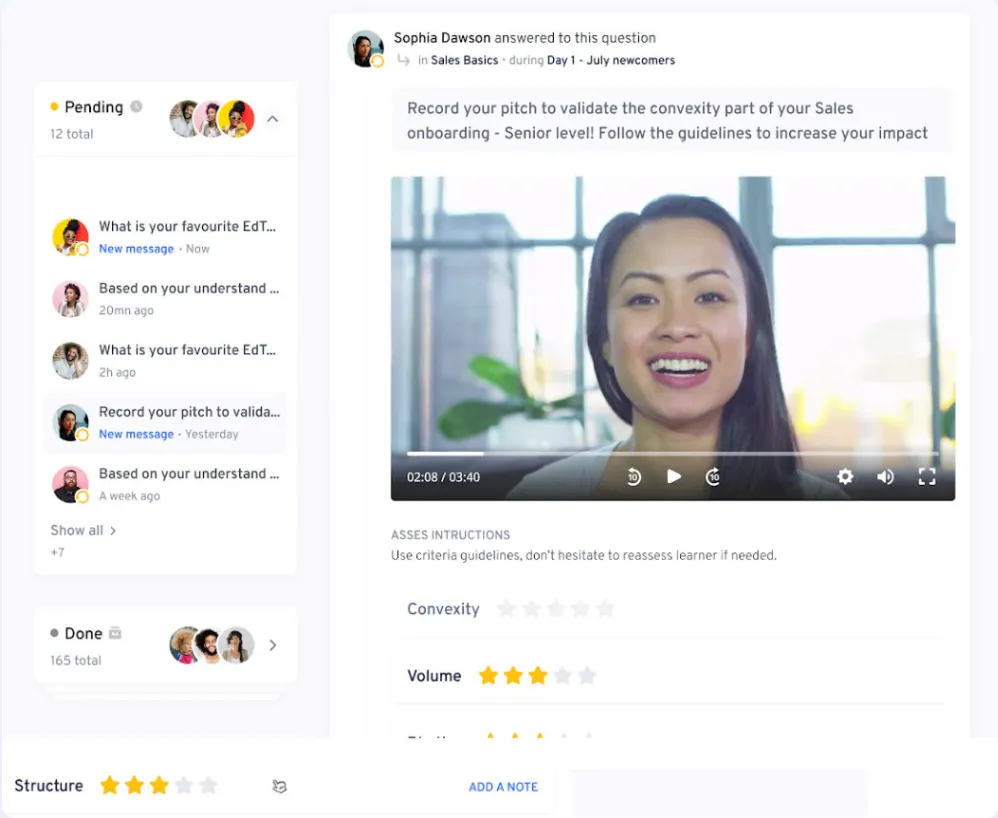Set Volume rating to fourth star
The width and height of the screenshot is (998, 818).
point(562,675)
